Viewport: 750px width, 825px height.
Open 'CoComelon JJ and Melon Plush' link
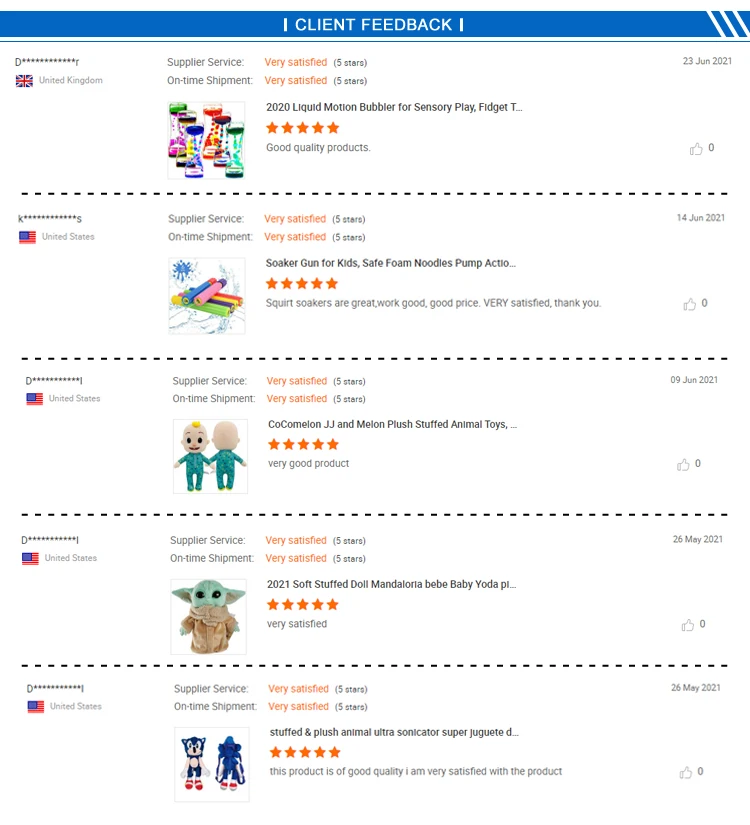[x=393, y=424]
